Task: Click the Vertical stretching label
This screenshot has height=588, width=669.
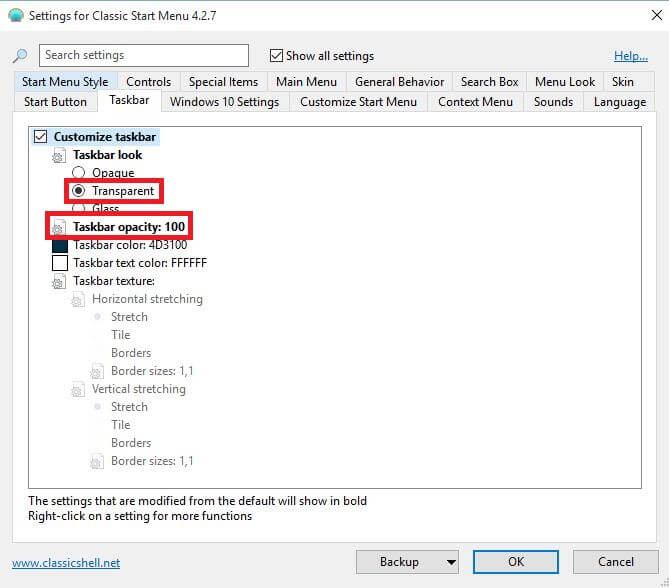Action: point(139,389)
